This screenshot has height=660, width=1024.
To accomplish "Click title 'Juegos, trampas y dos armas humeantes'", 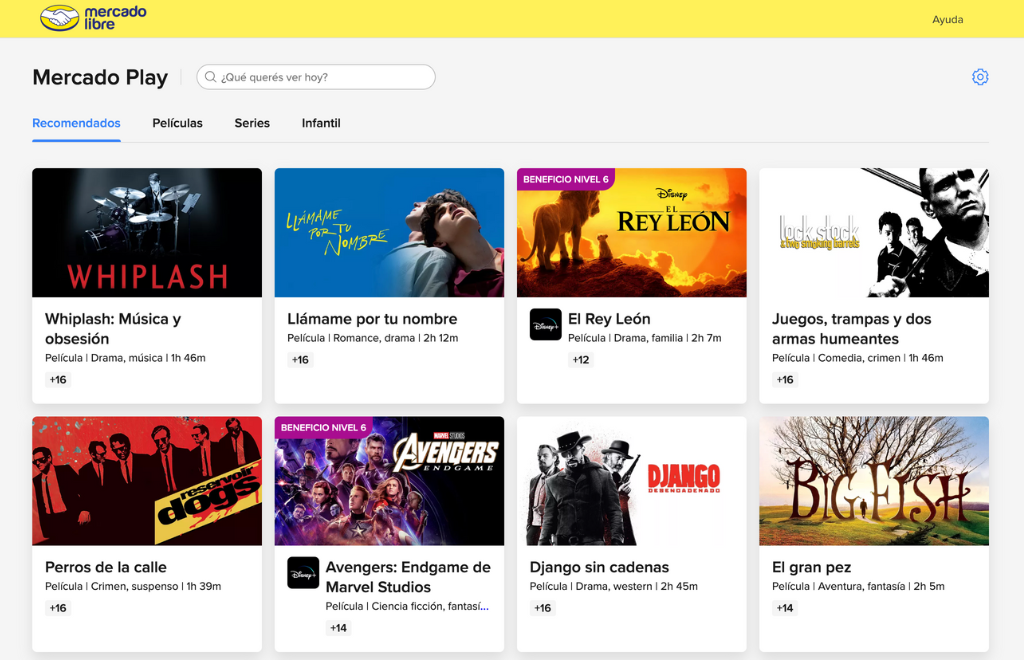I will click(x=852, y=329).
